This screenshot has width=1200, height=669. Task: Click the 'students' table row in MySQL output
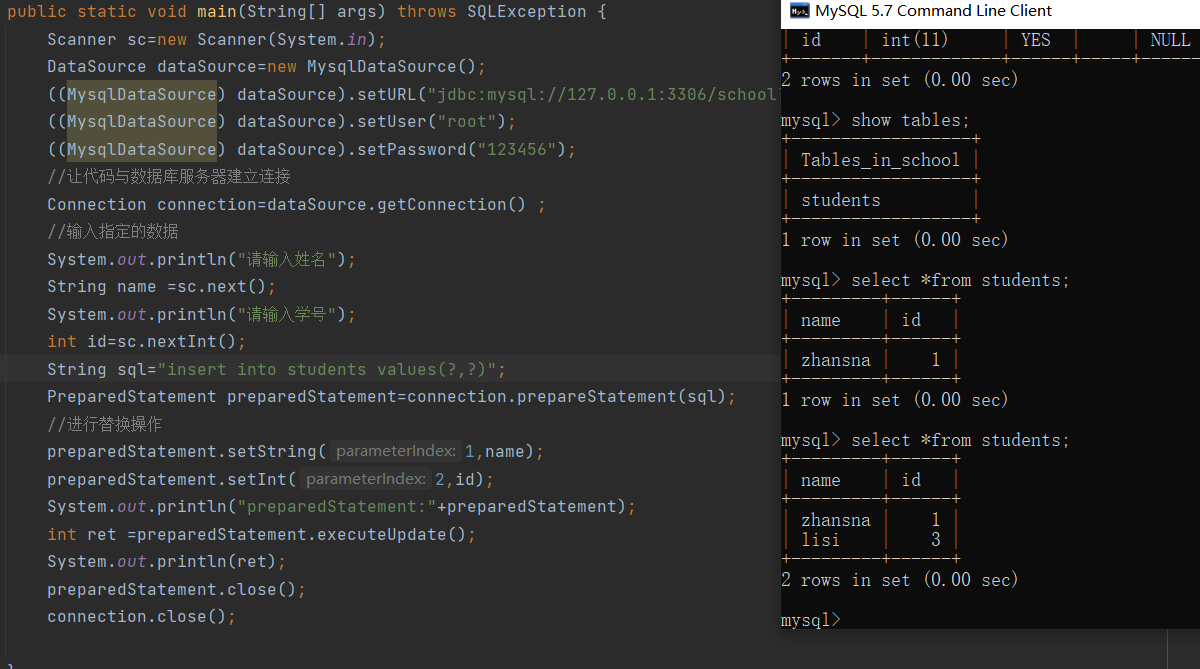[x=841, y=200]
